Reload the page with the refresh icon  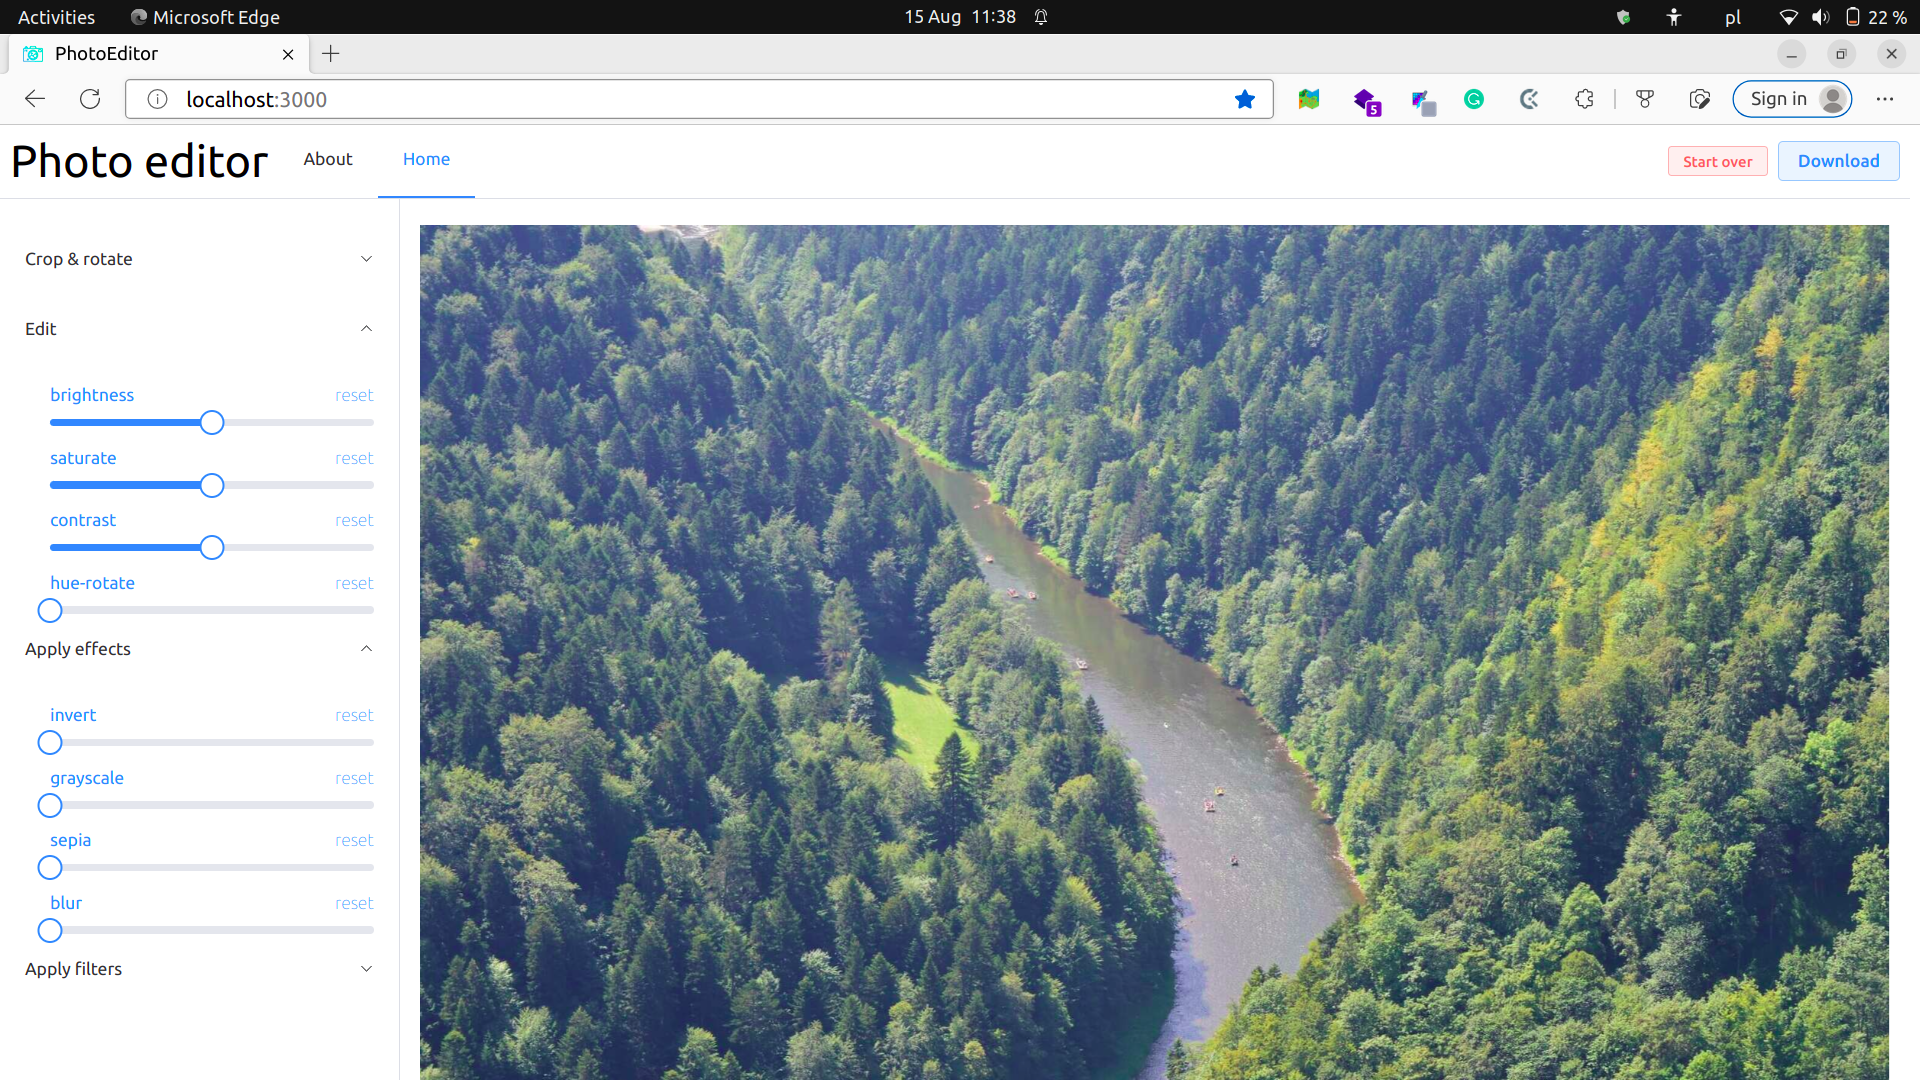(x=90, y=99)
